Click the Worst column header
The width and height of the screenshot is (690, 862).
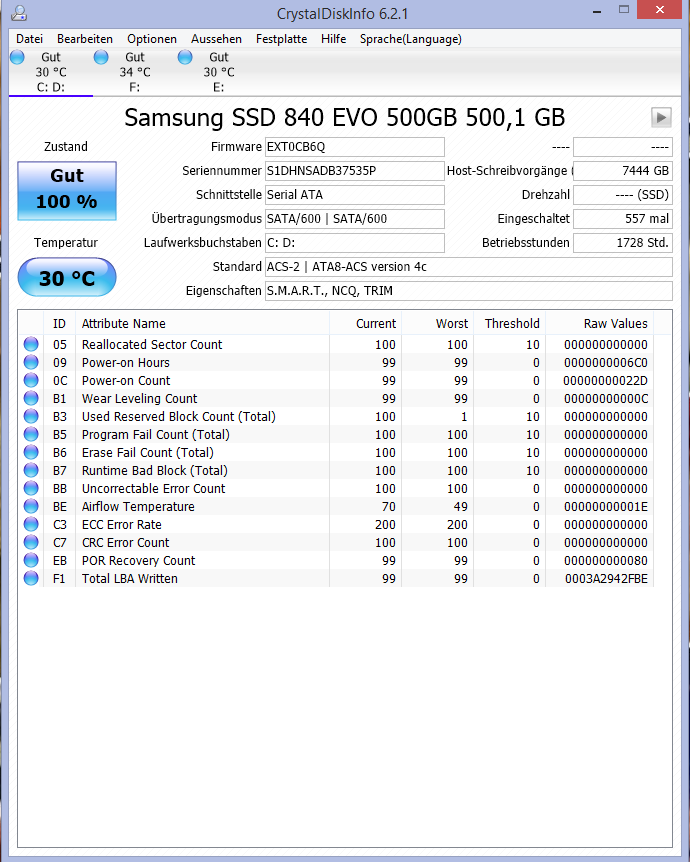pos(438,323)
